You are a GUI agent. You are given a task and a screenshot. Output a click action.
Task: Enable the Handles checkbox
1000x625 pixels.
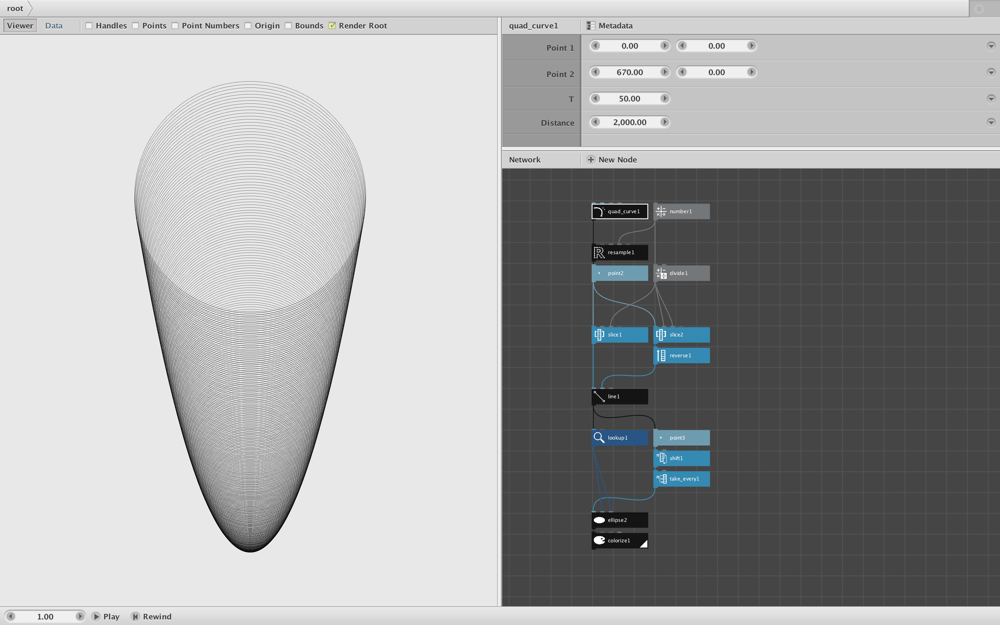[89, 26]
